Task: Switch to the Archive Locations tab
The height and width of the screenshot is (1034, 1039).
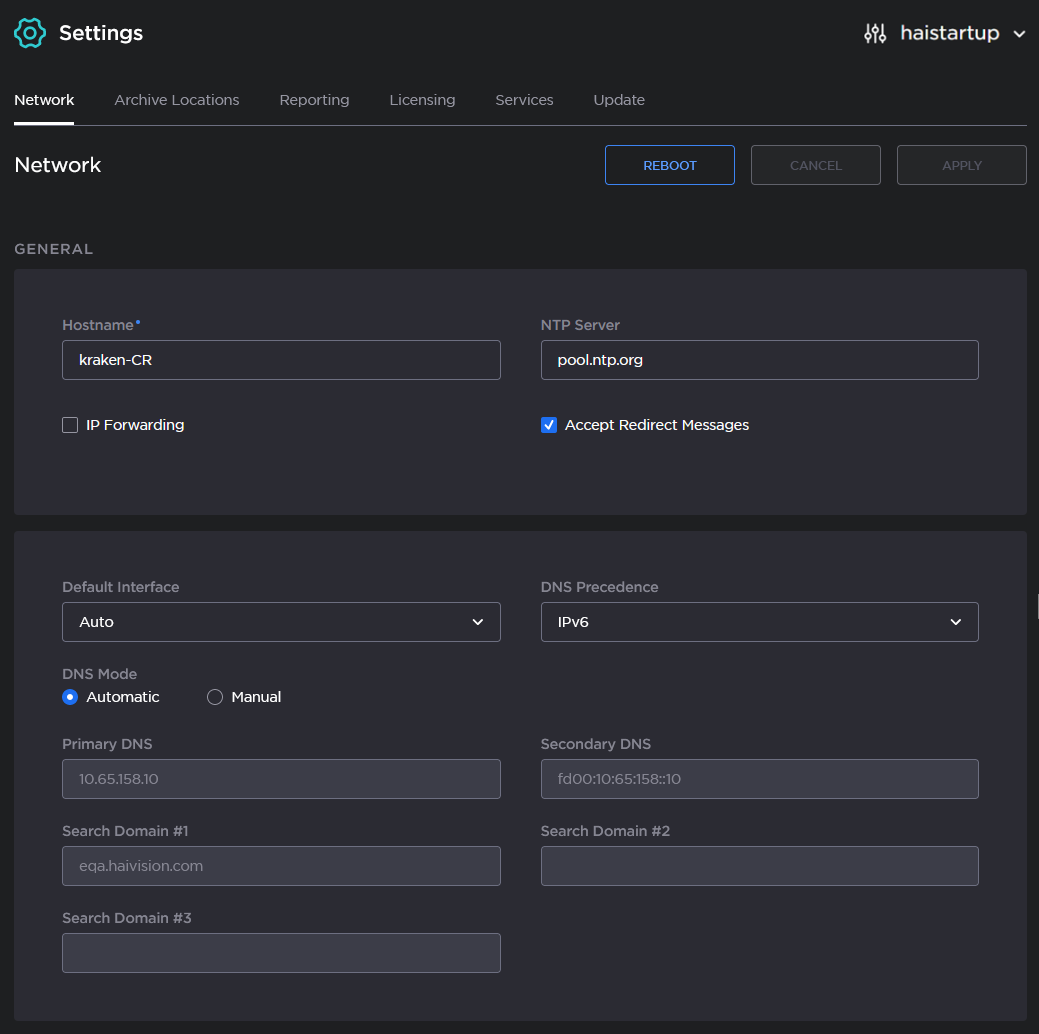Action: [x=176, y=100]
